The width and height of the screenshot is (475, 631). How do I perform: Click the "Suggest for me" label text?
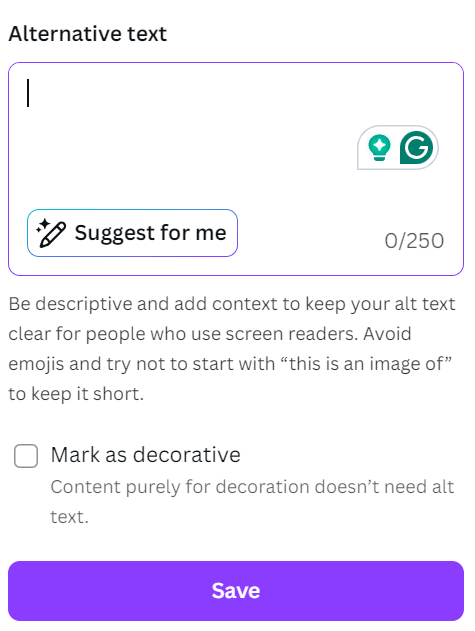coord(151,233)
